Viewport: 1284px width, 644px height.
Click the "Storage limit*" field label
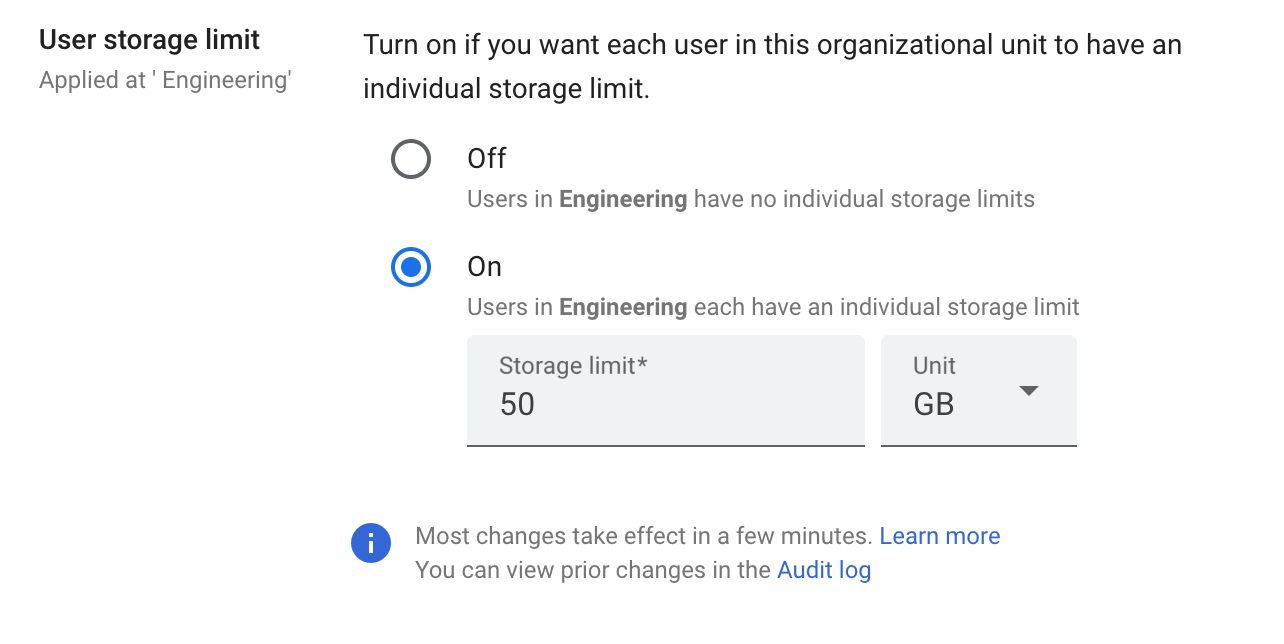coord(573,366)
